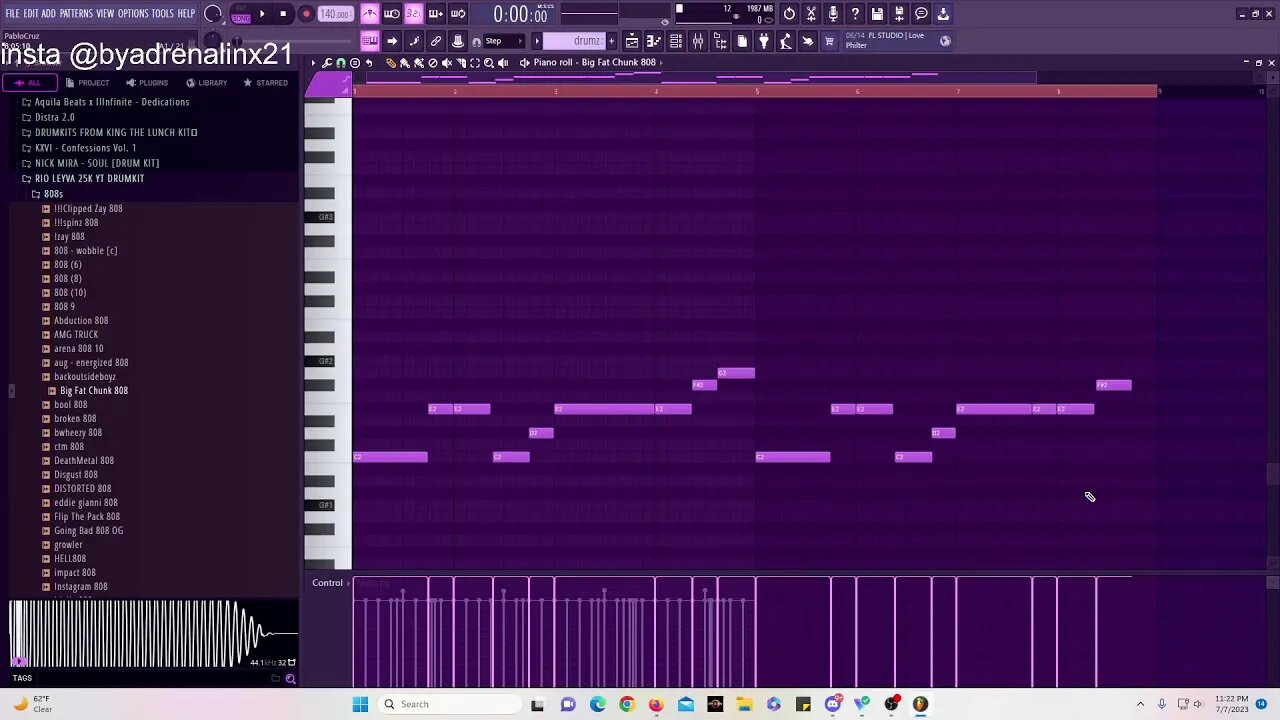Open the piano roll menu arrow
The height and width of the screenshot is (720, 1280).
(x=313, y=63)
